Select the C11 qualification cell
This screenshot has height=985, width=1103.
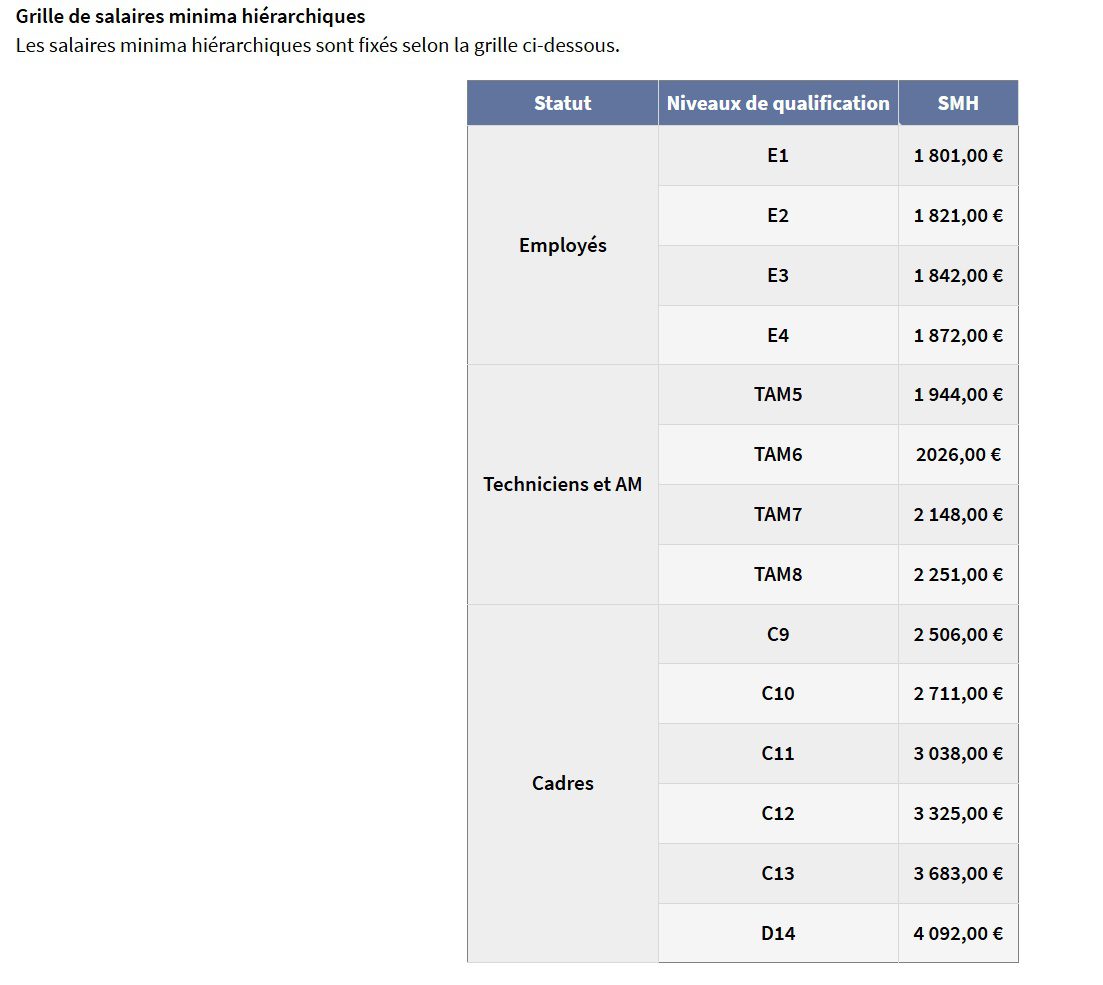pos(778,754)
